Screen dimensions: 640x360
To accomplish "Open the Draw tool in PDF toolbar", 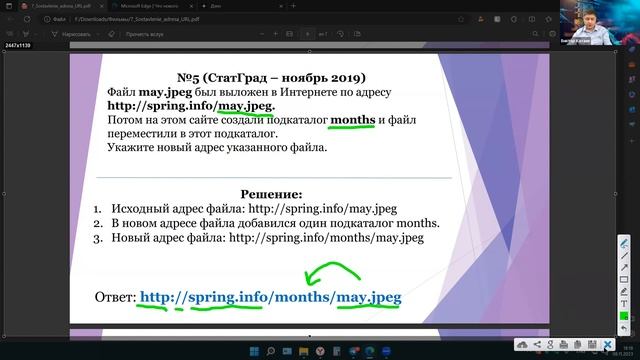I will click(71, 34).
